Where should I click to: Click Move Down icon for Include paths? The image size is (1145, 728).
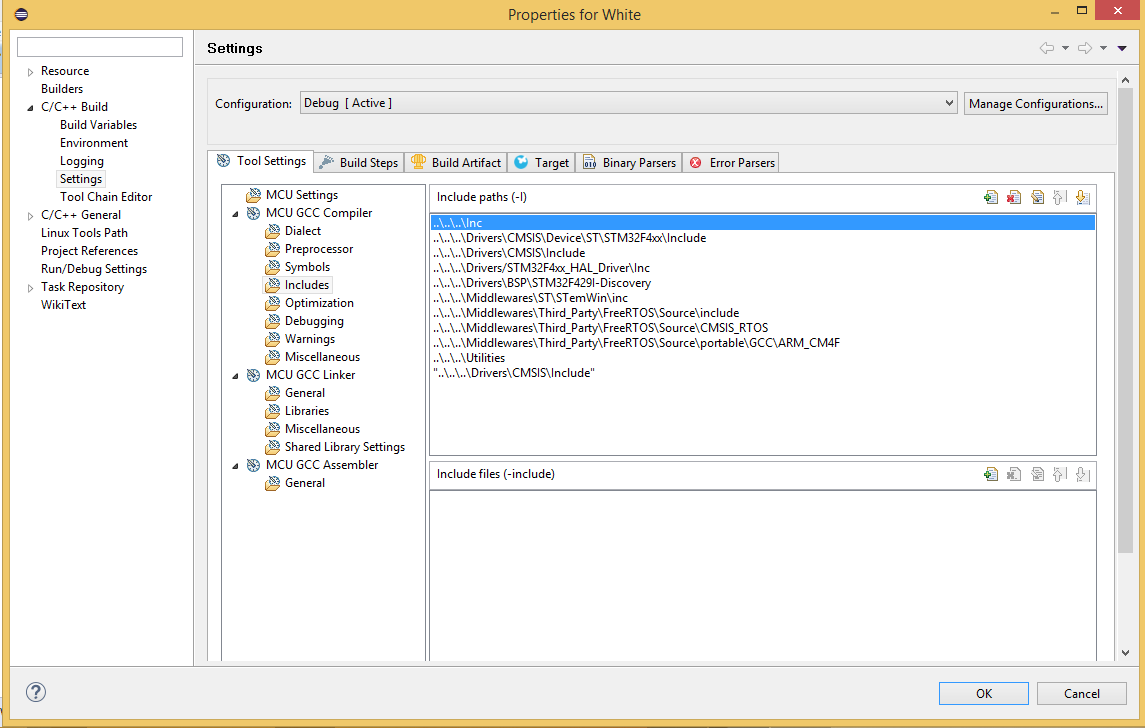[1082, 198]
